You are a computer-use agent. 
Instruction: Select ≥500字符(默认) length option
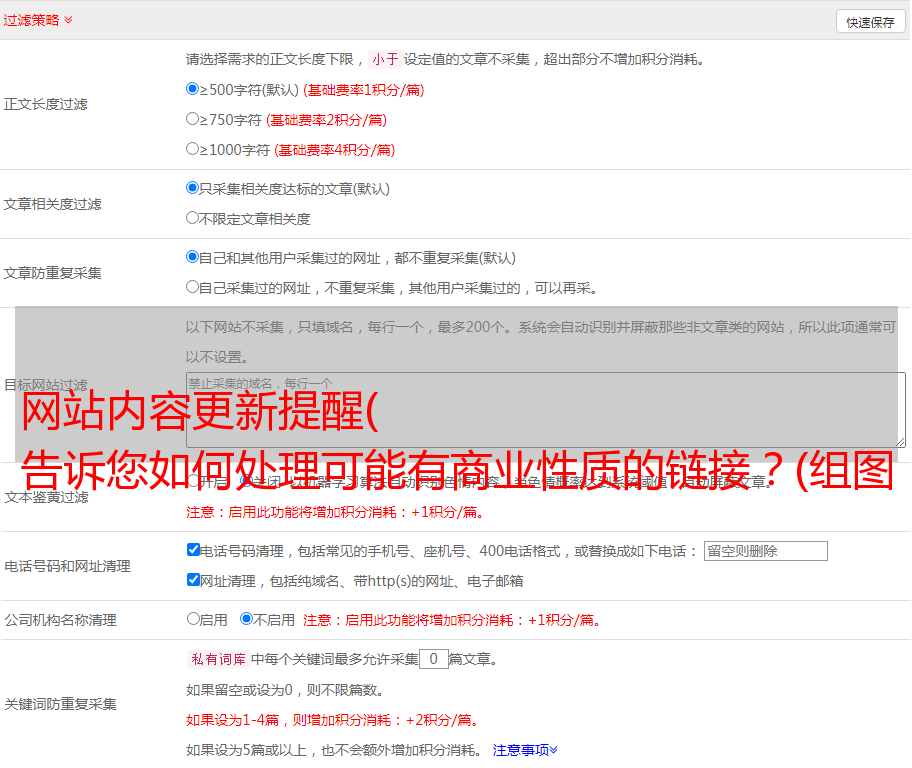(x=192, y=89)
